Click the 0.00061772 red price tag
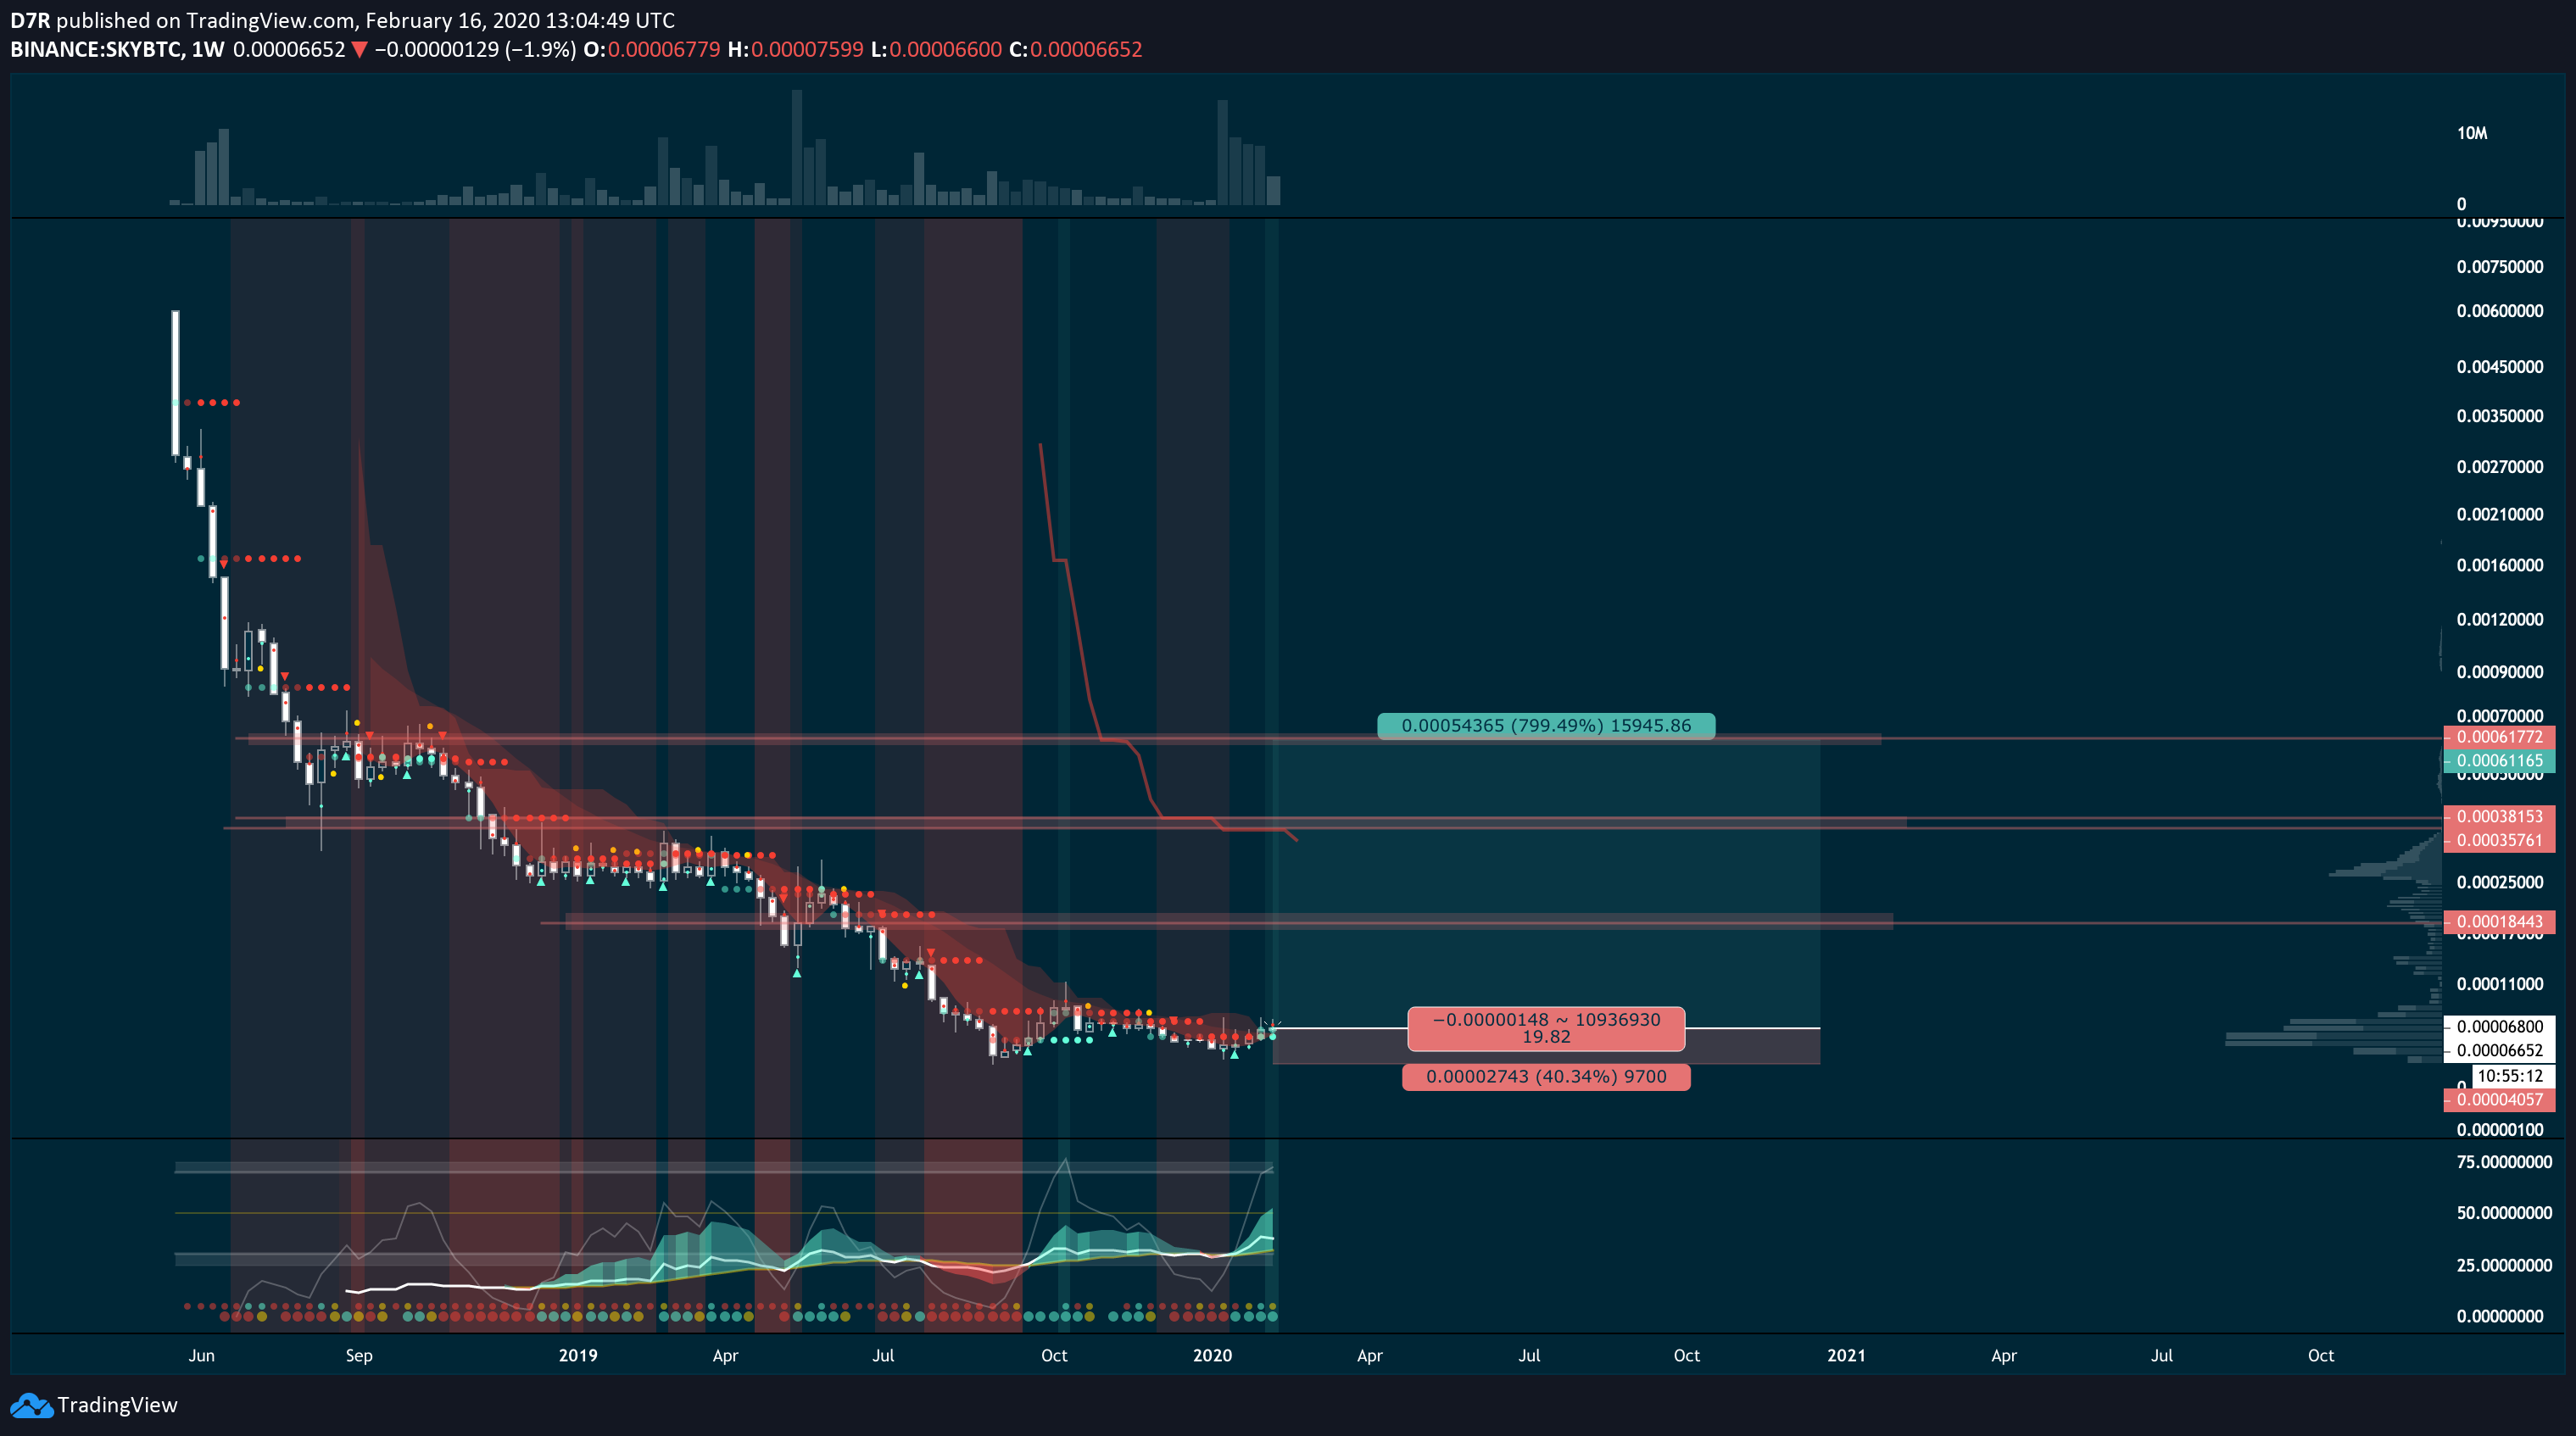 (x=2499, y=737)
